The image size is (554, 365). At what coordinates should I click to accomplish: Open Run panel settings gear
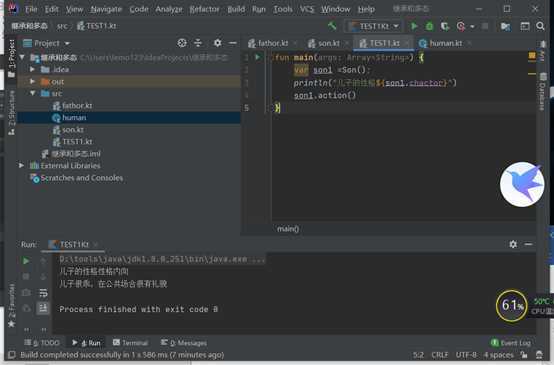(x=513, y=244)
